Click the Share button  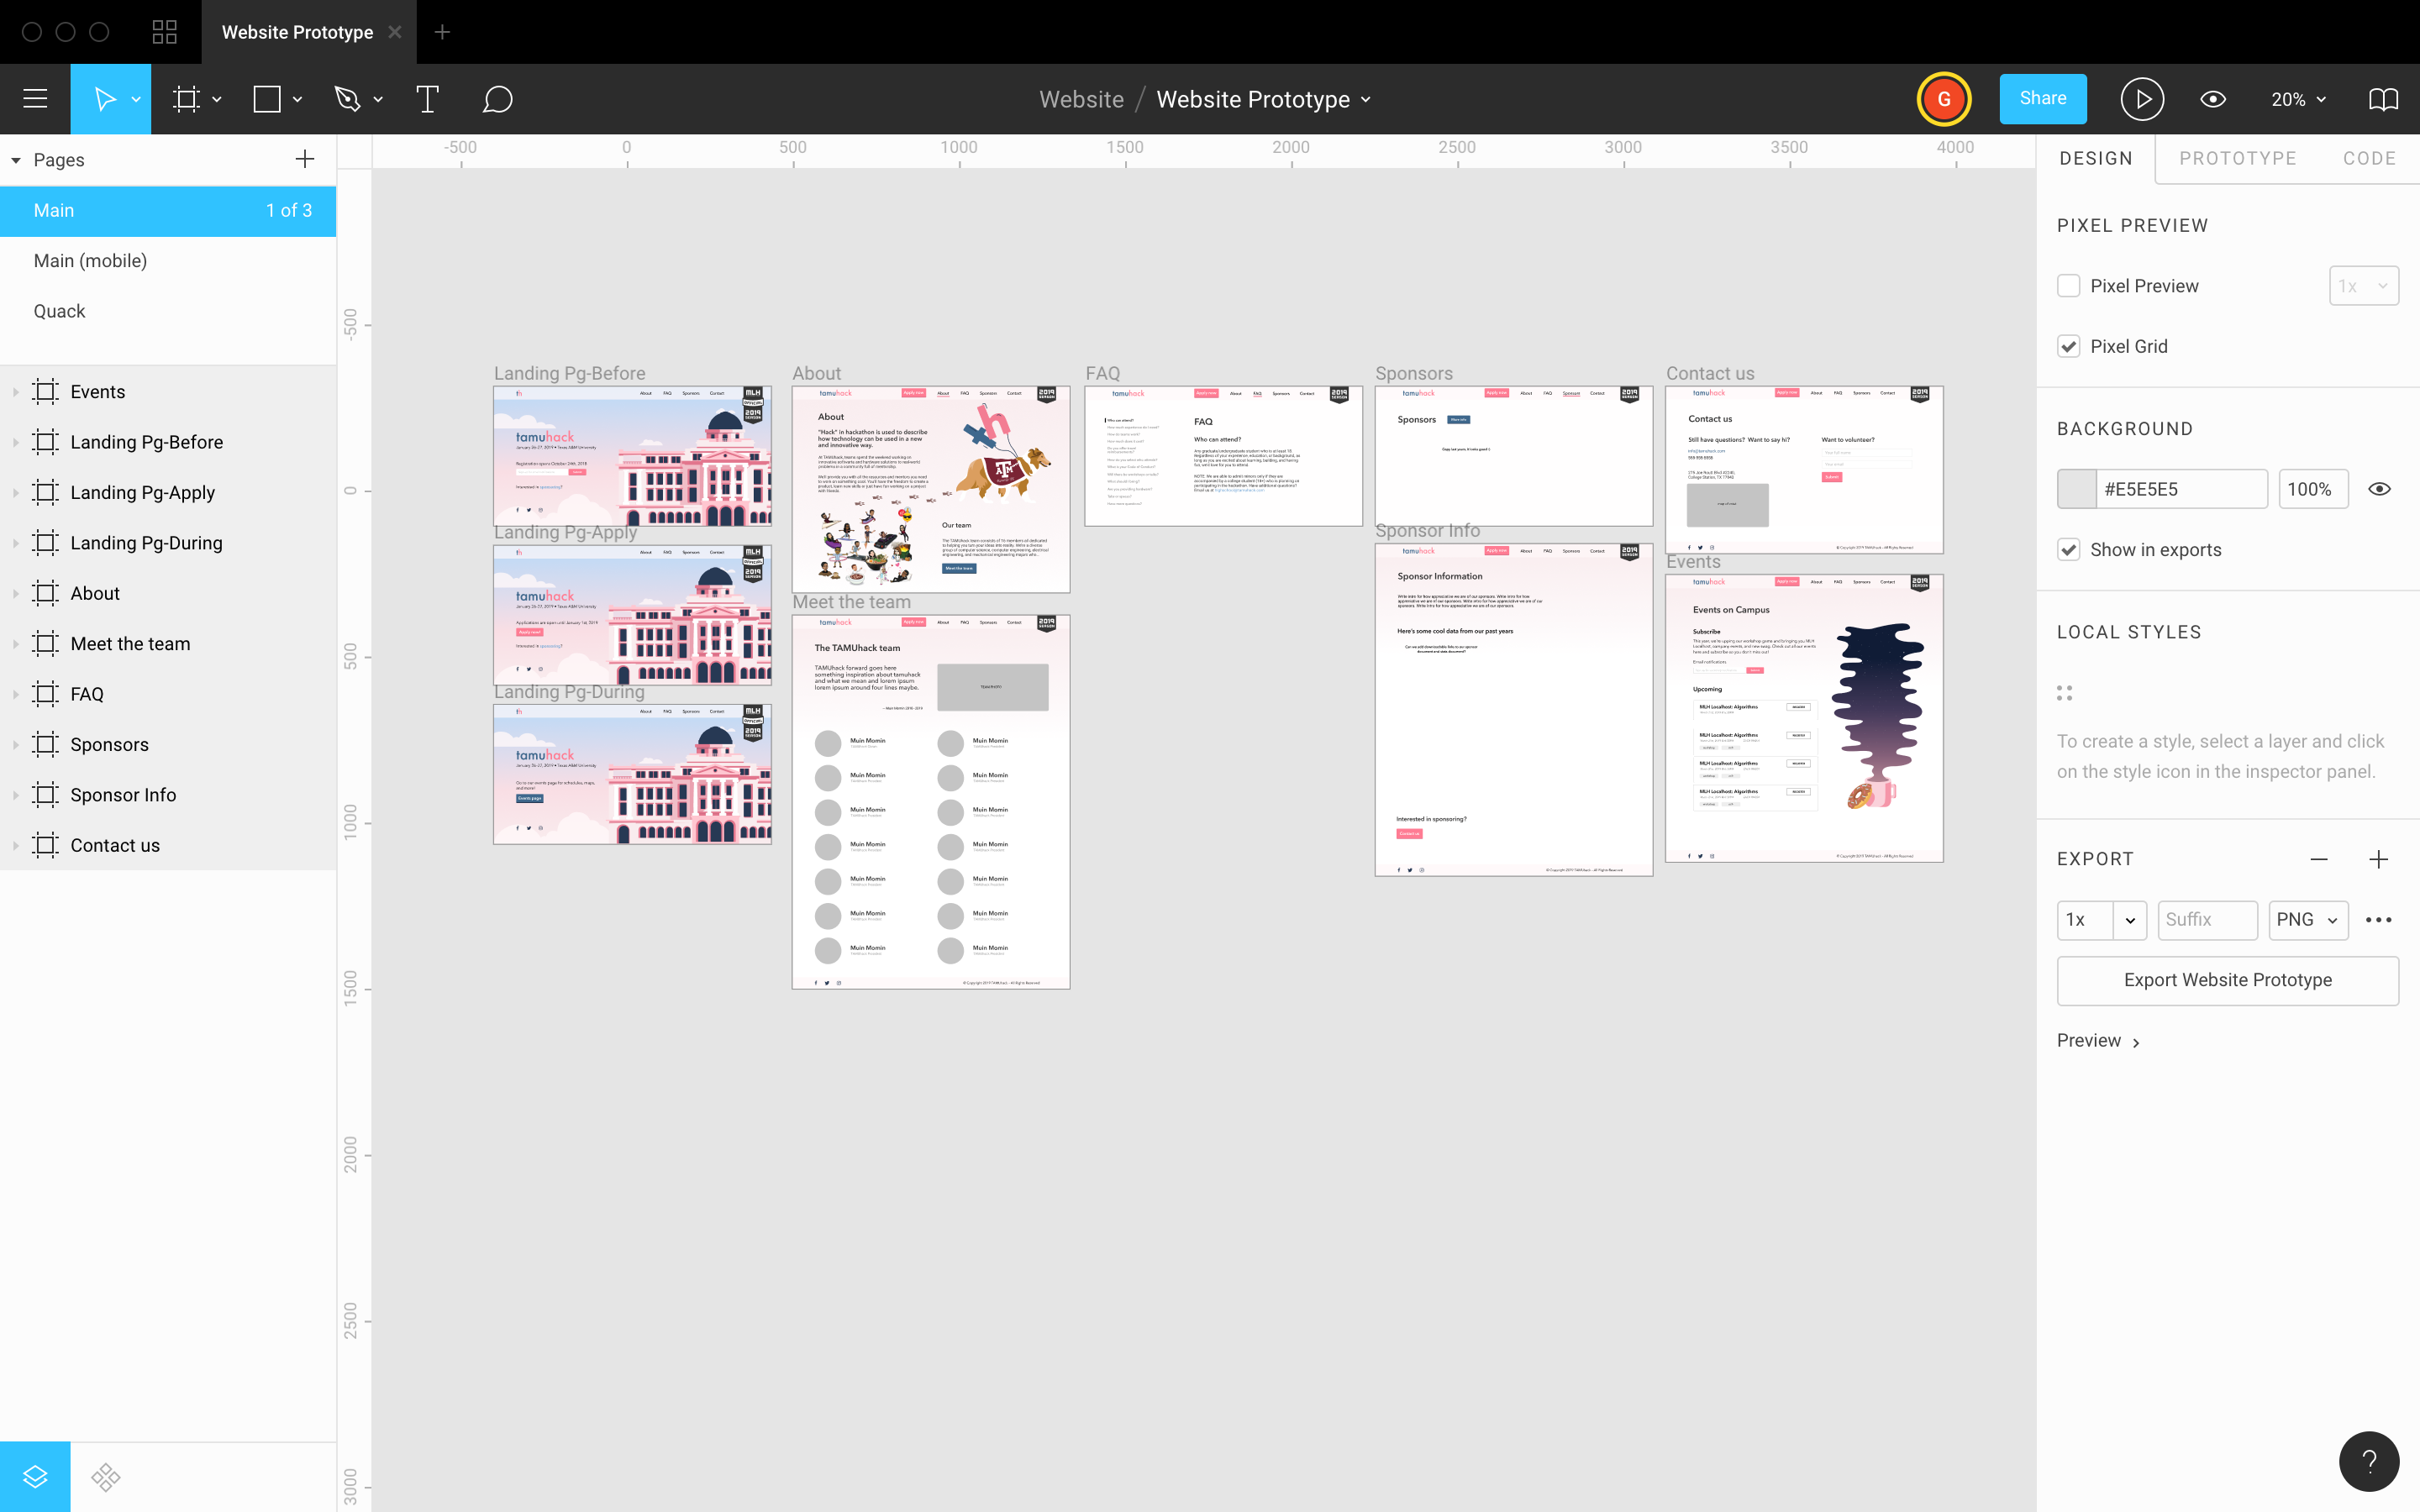(x=2042, y=98)
